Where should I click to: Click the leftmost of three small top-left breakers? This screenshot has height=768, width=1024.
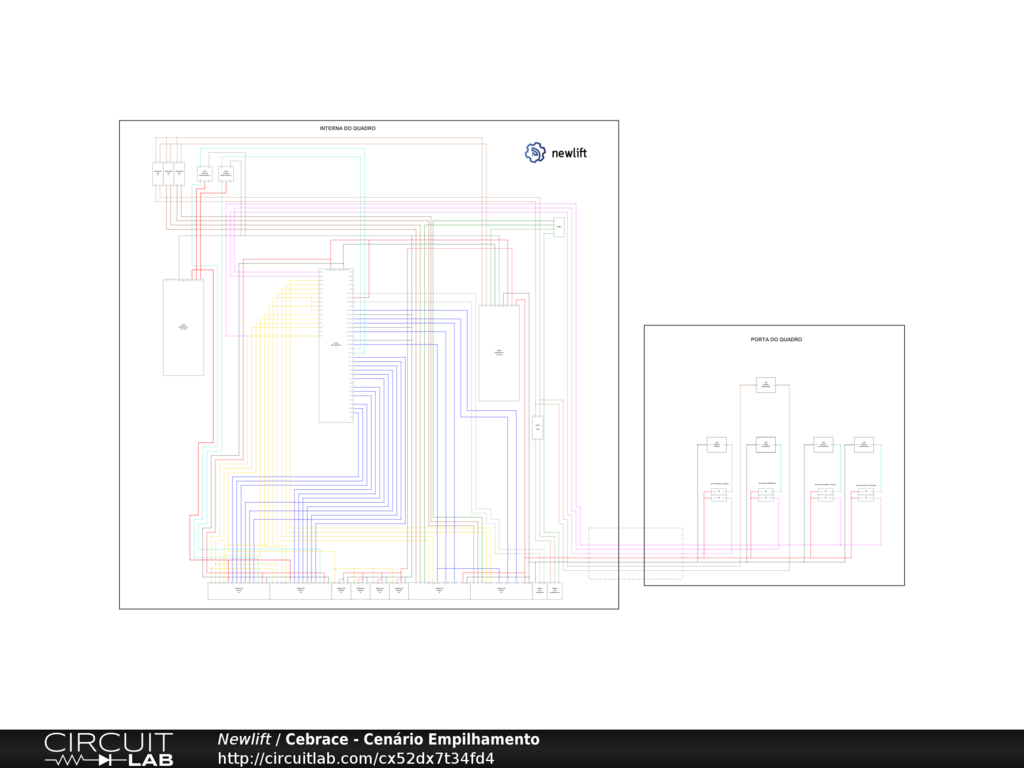click(157, 173)
